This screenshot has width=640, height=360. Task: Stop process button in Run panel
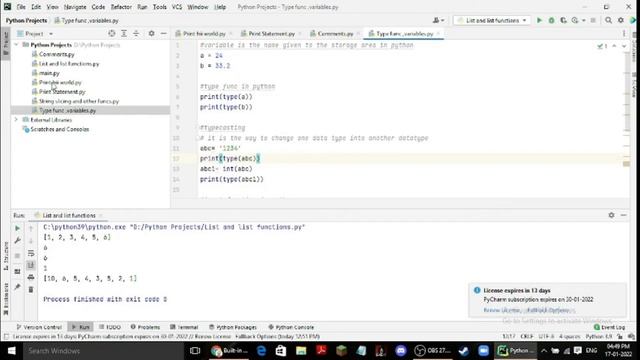[x=17, y=256]
